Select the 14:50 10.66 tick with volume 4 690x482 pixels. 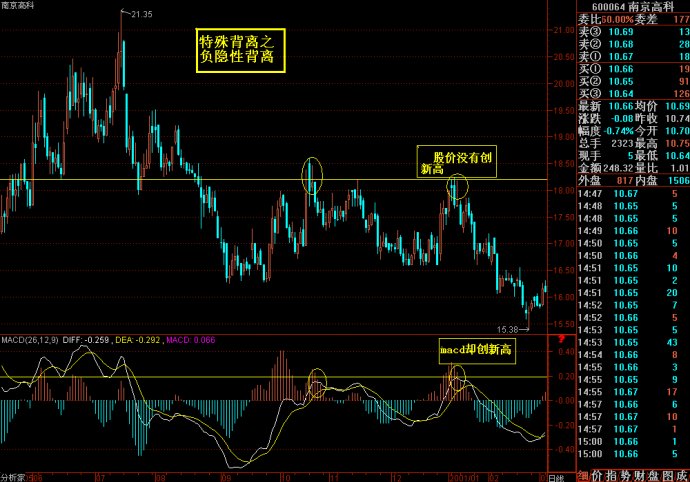tap(628, 256)
